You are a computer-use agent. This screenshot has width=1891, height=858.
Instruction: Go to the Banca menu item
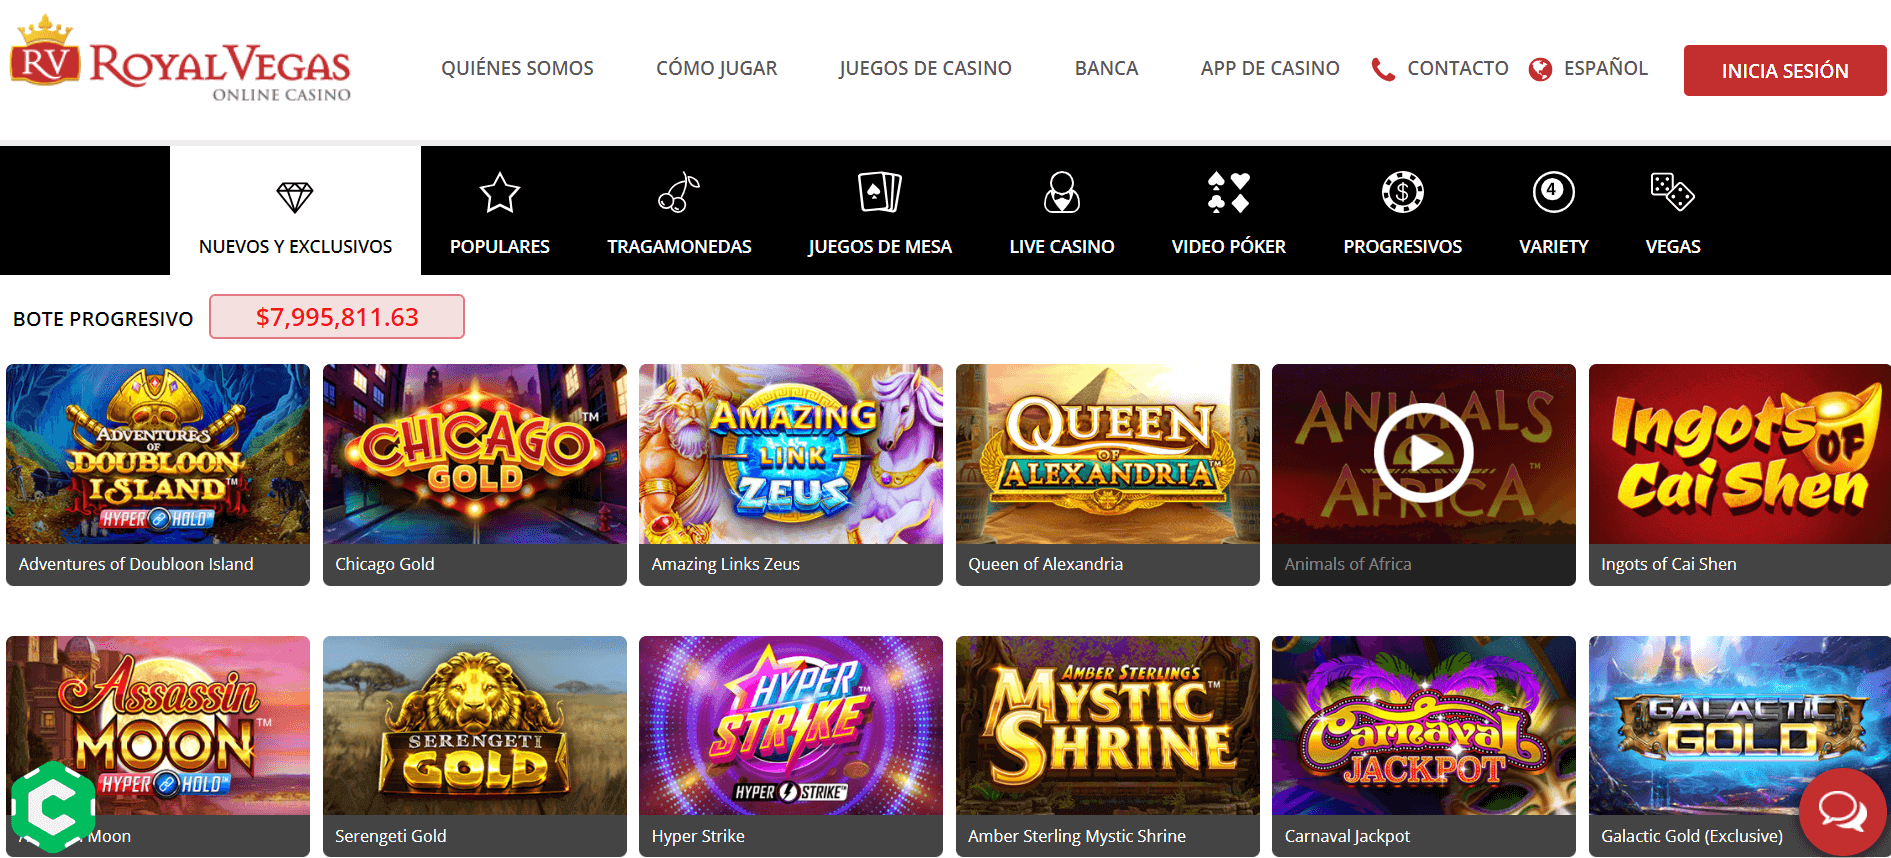click(x=1106, y=68)
